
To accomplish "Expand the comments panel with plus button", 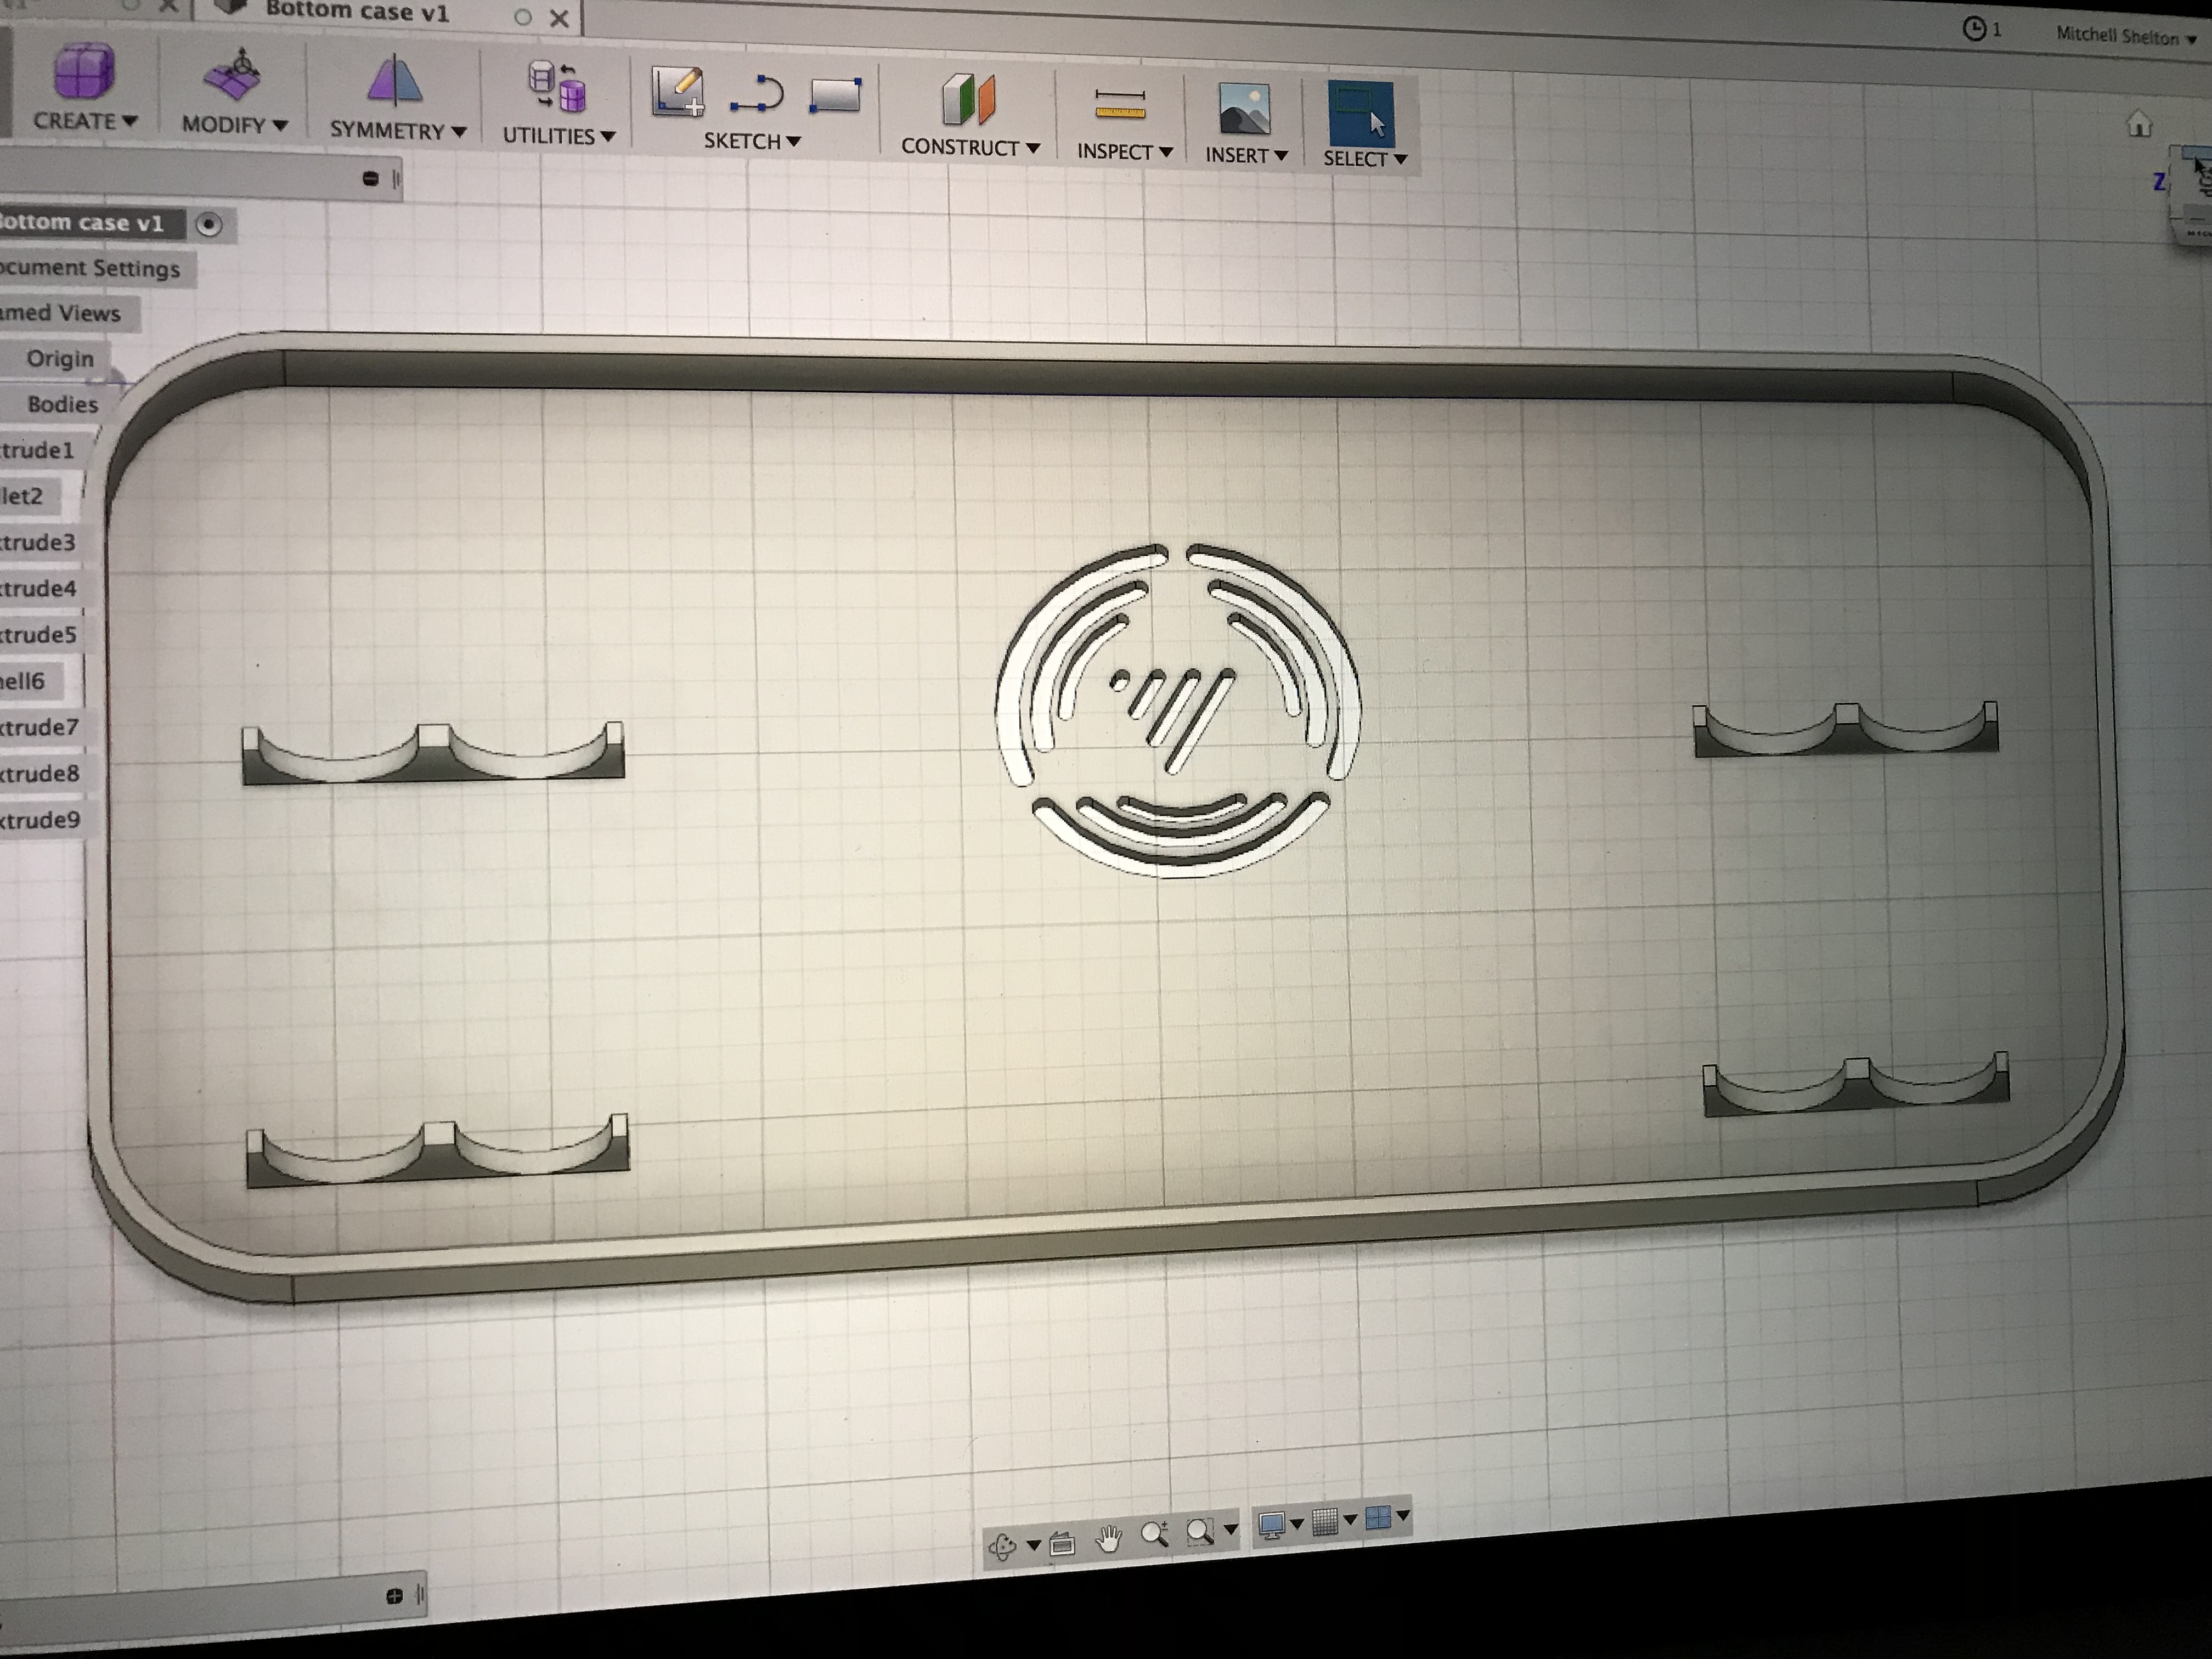I will pos(394,1596).
